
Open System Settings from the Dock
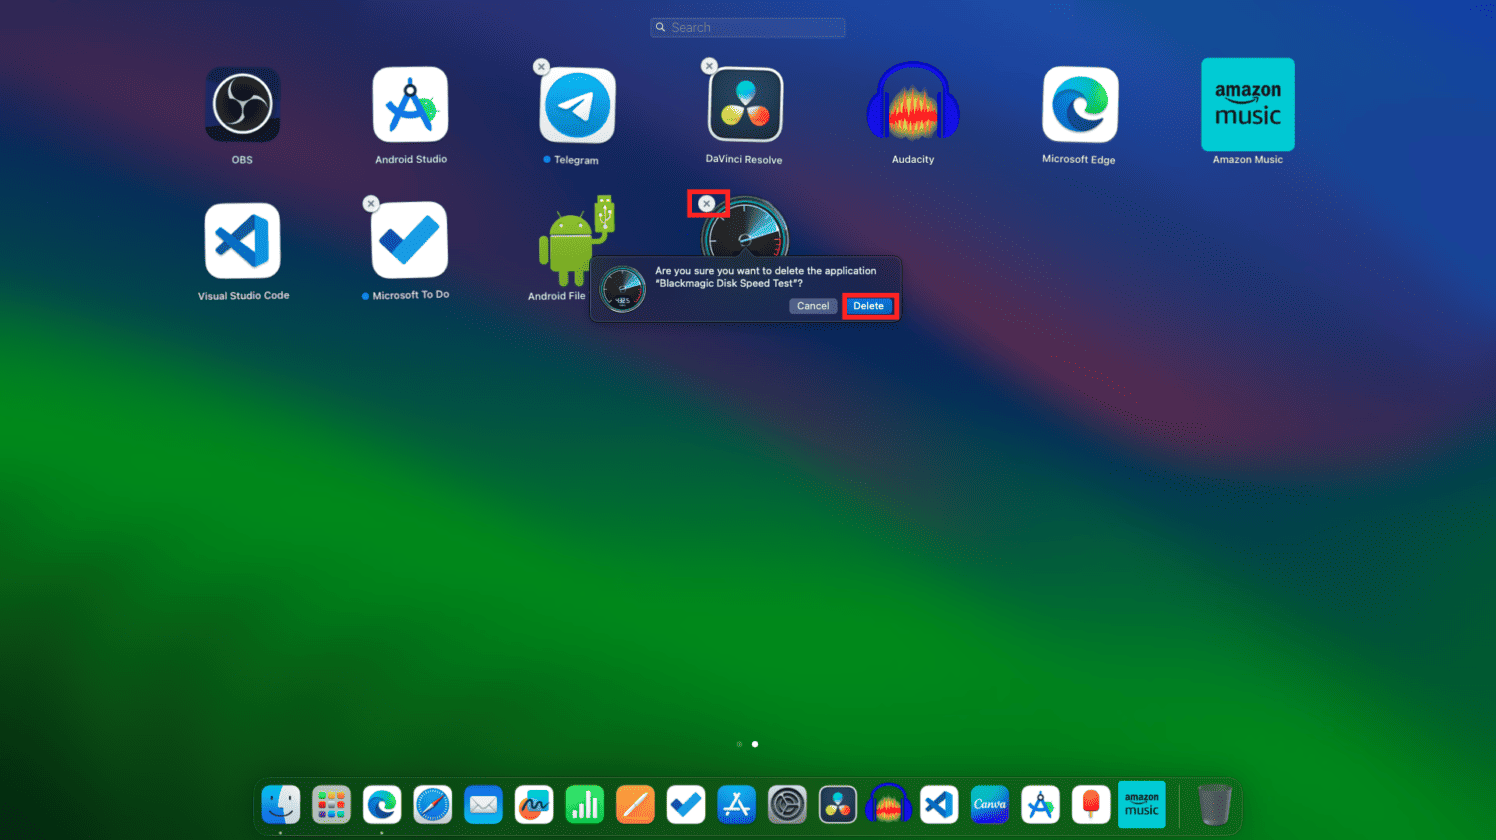[x=787, y=804]
